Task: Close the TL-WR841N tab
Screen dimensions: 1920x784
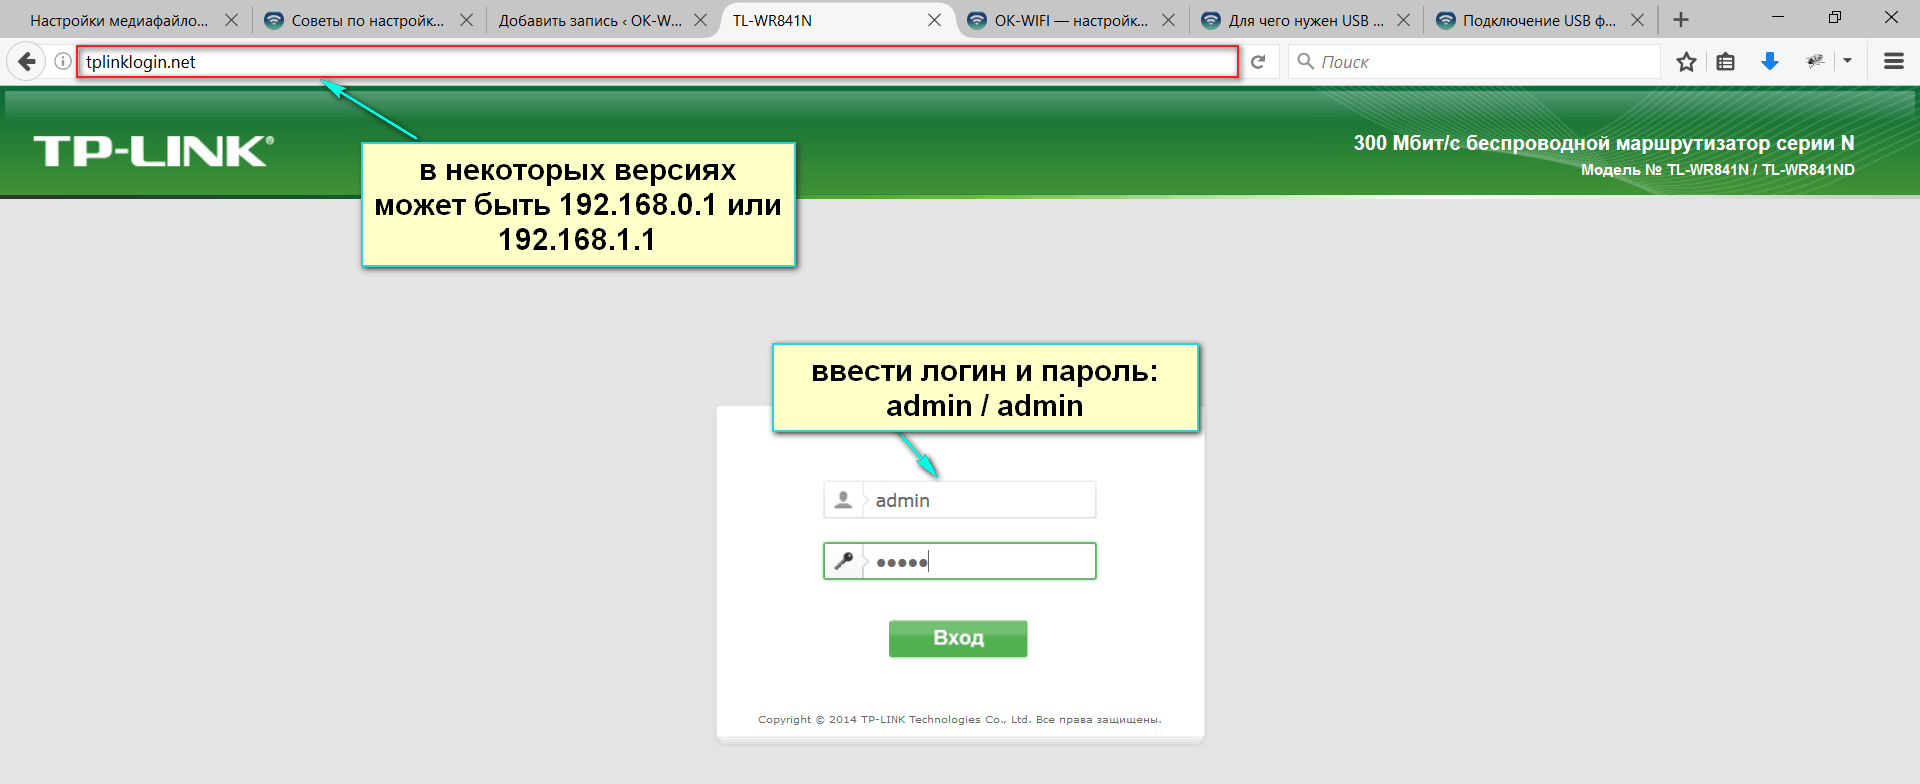Action: coord(934,20)
